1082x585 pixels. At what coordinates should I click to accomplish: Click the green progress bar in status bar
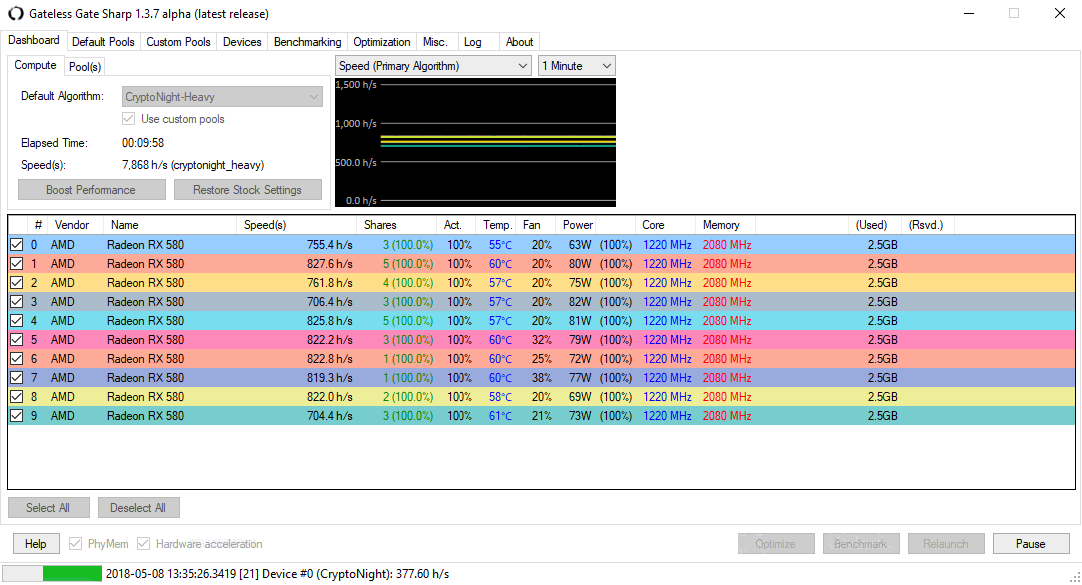coord(72,573)
